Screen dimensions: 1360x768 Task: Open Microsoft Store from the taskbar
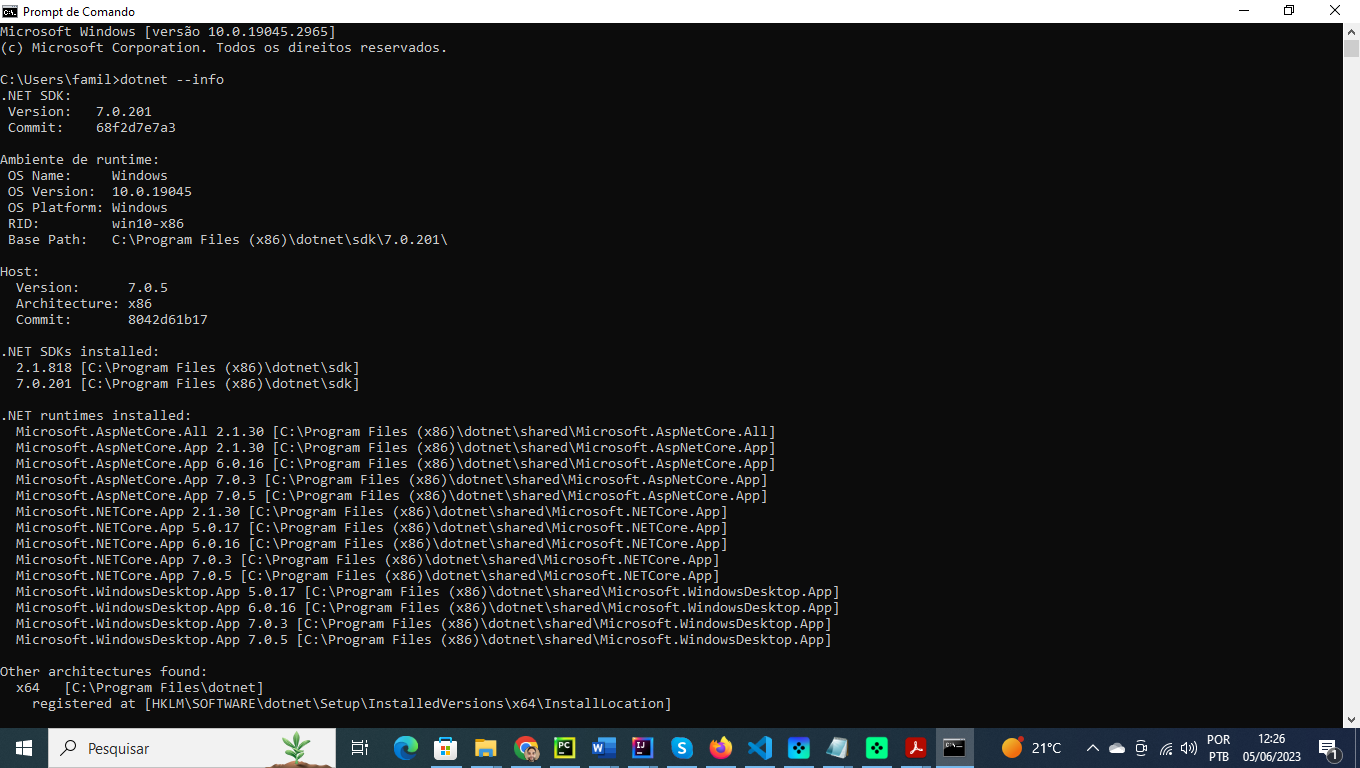click(x=446, y=747)
